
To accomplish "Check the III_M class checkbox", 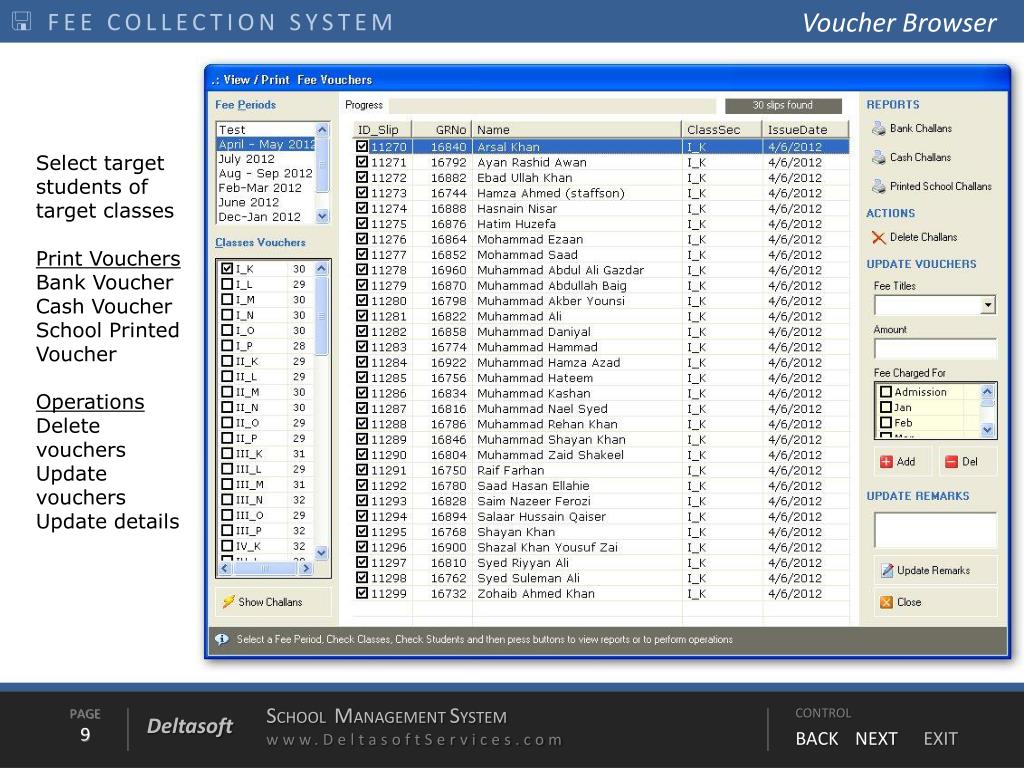I will pos(227,485).
